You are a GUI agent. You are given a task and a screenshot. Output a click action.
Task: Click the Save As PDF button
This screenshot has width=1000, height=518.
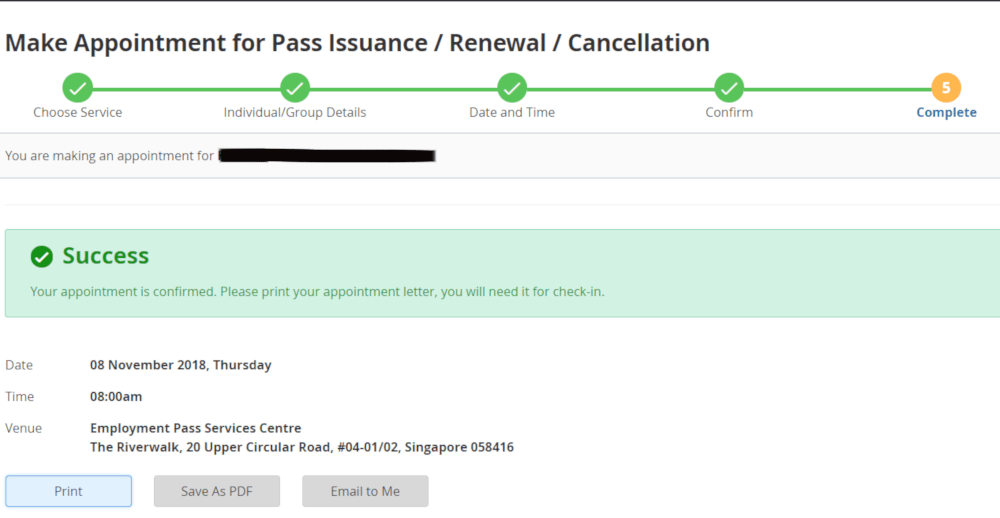[217, 491]
